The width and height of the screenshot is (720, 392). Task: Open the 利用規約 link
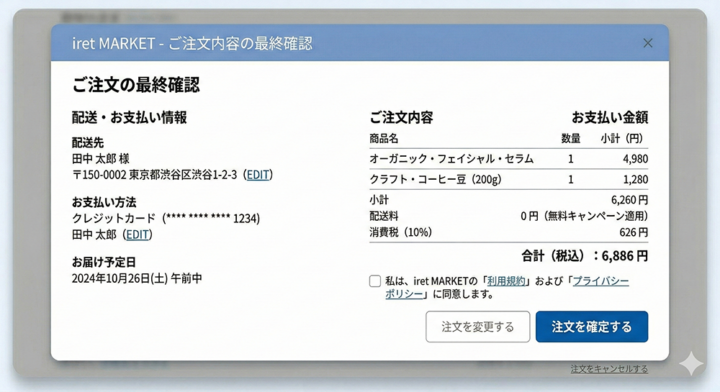click(506, 281)
